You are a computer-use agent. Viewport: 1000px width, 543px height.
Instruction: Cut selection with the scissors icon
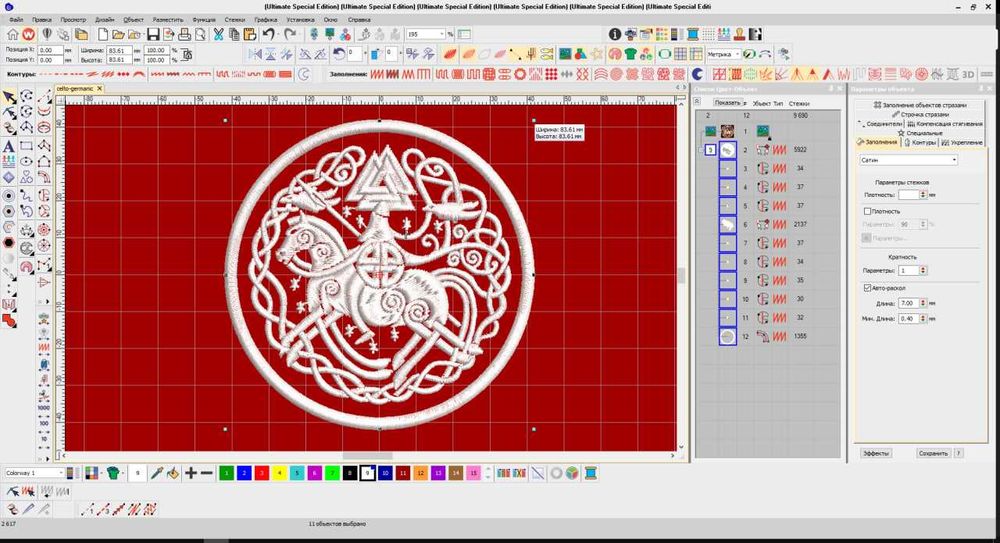point(218,34)
